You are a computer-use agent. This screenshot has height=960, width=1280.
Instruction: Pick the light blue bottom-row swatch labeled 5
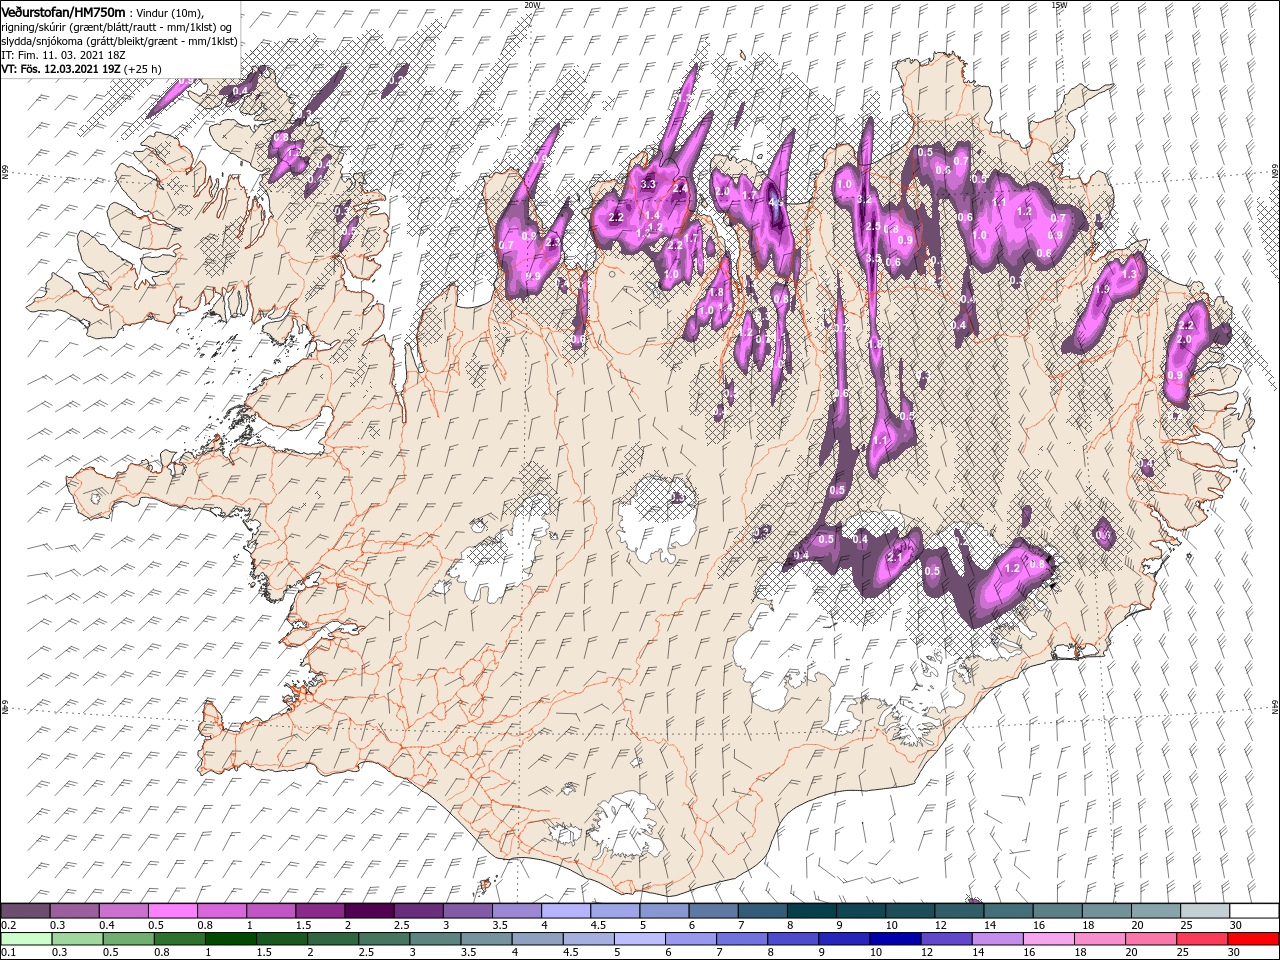[640, 939]
